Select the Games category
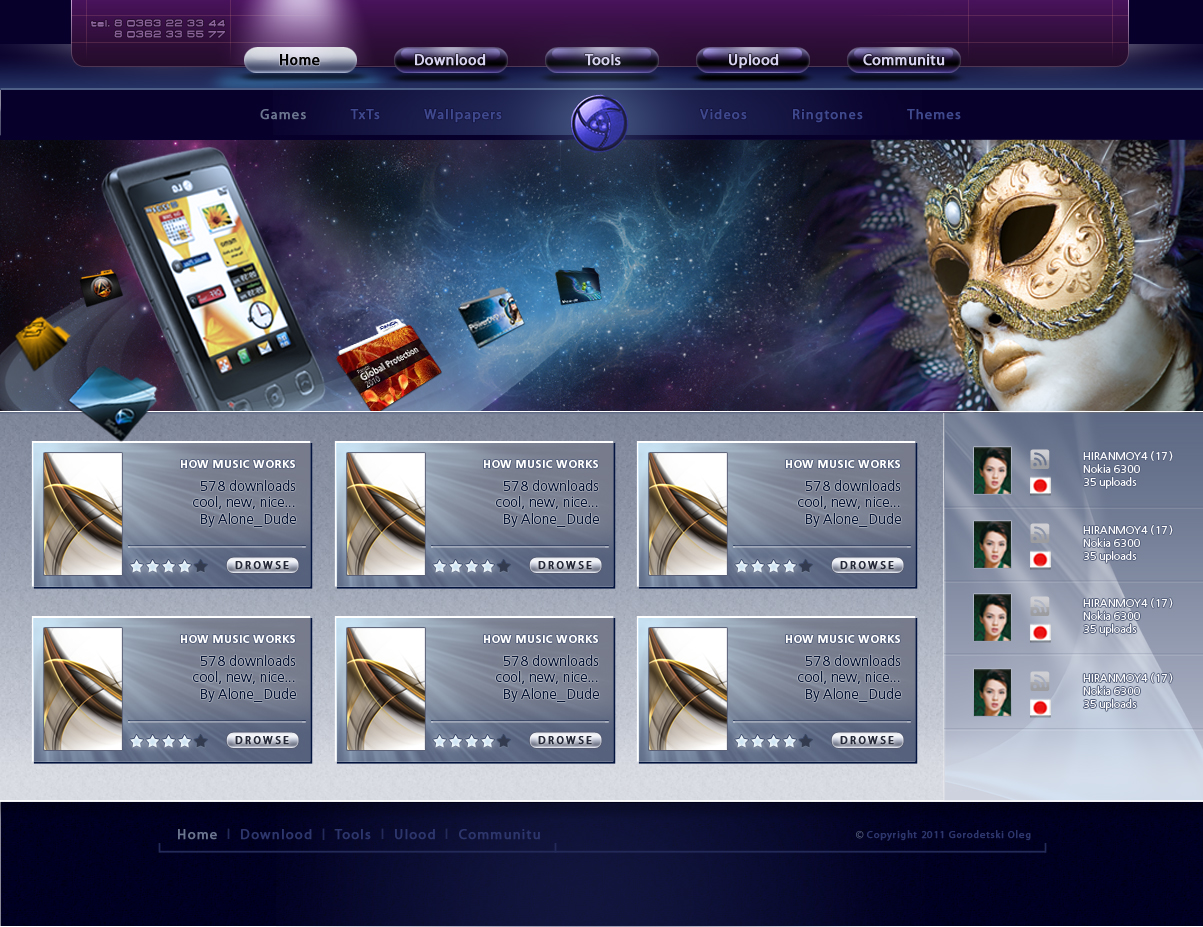 pos(283,115)
